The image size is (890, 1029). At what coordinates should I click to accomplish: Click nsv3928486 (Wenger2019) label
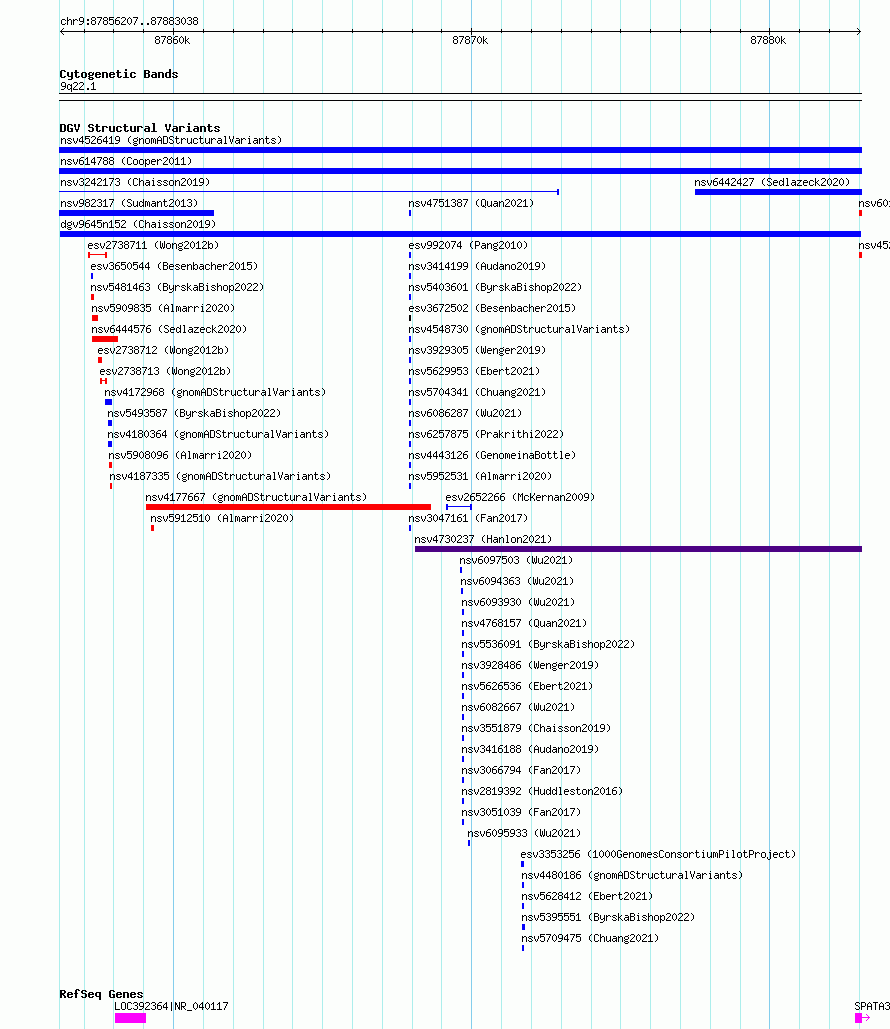coord(530,665)
